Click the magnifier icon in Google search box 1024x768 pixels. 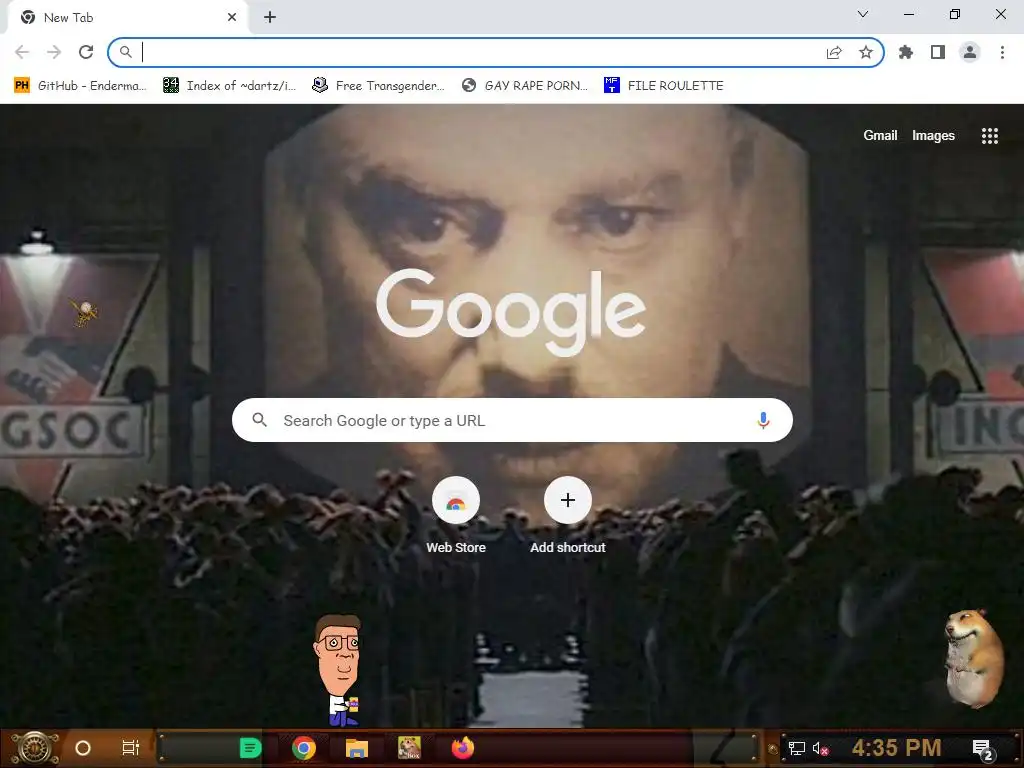coord(259,420)
